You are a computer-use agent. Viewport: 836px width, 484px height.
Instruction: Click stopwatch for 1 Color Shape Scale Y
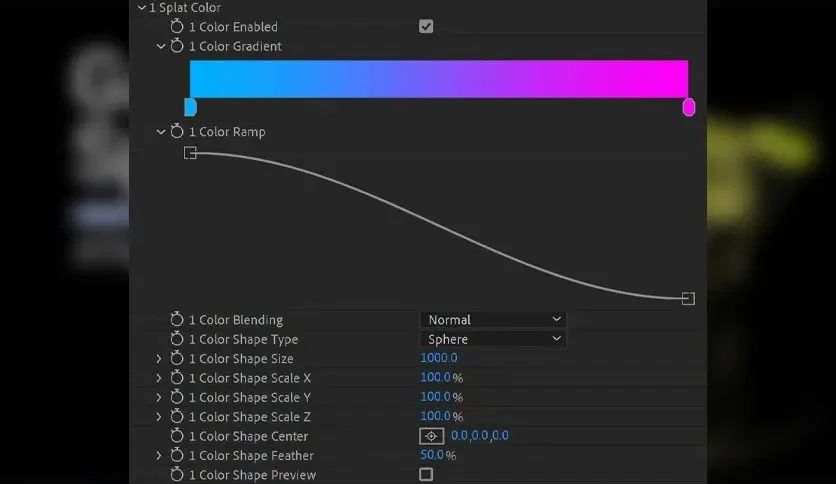(x=176, y=397)
